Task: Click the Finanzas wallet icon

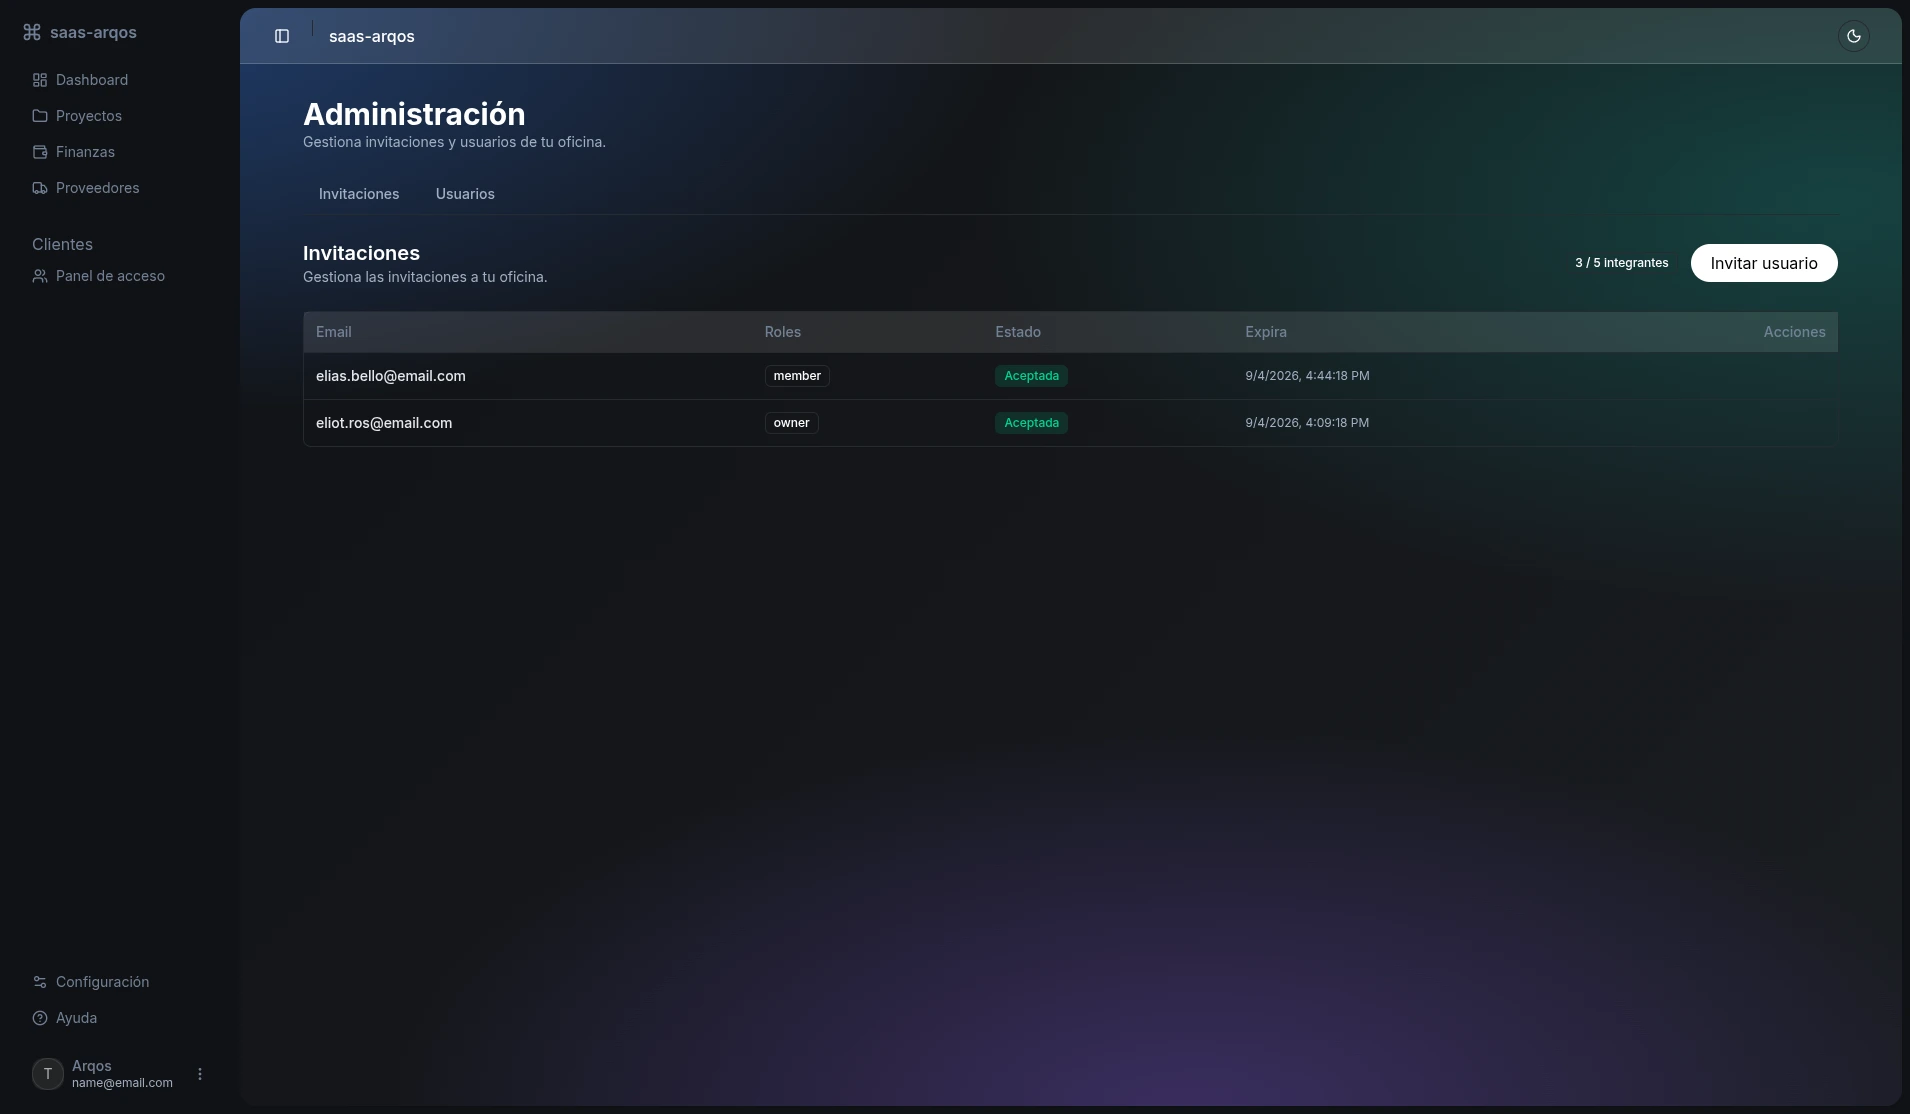Action: (x=40, y=152)
